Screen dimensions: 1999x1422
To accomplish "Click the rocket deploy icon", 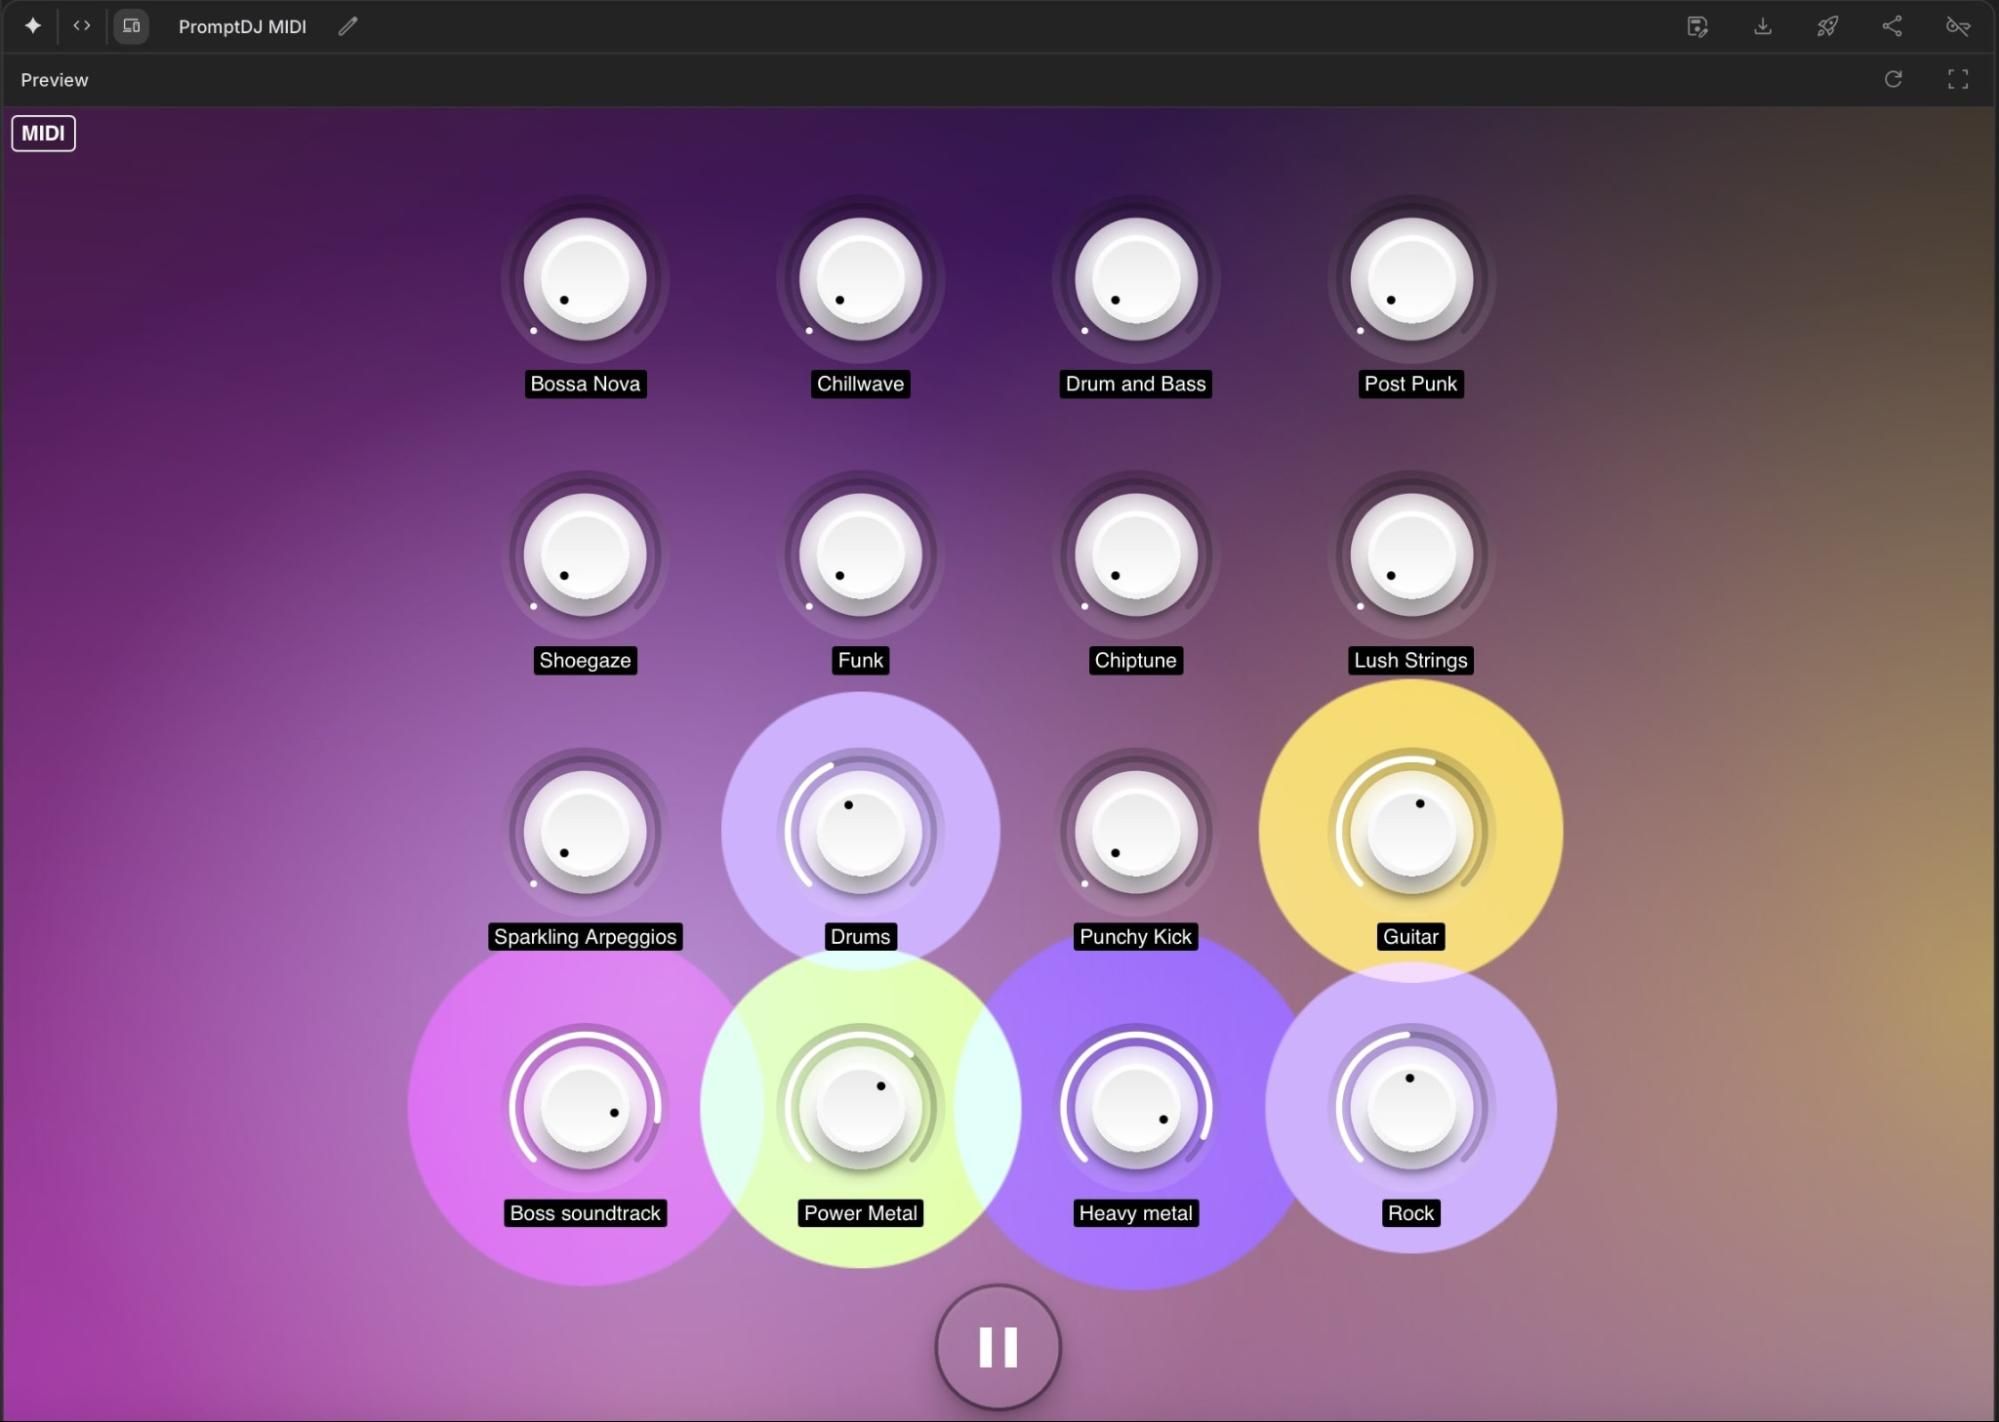I will point(1827,26).
